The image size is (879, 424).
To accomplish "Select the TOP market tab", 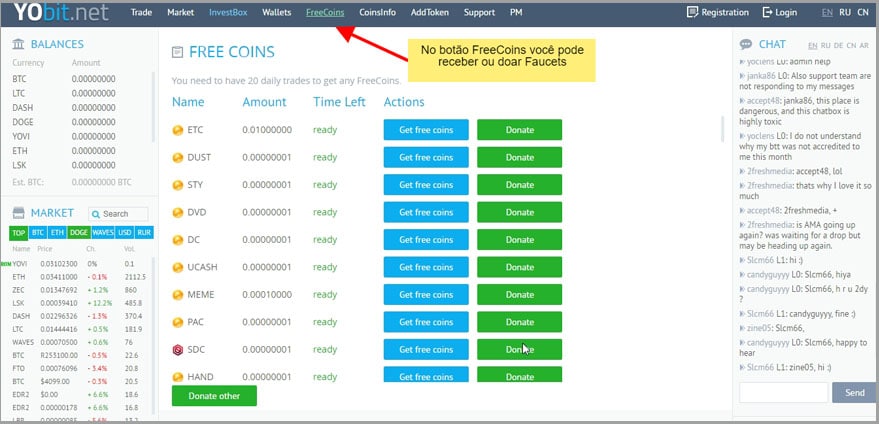I will click(19, 233).
